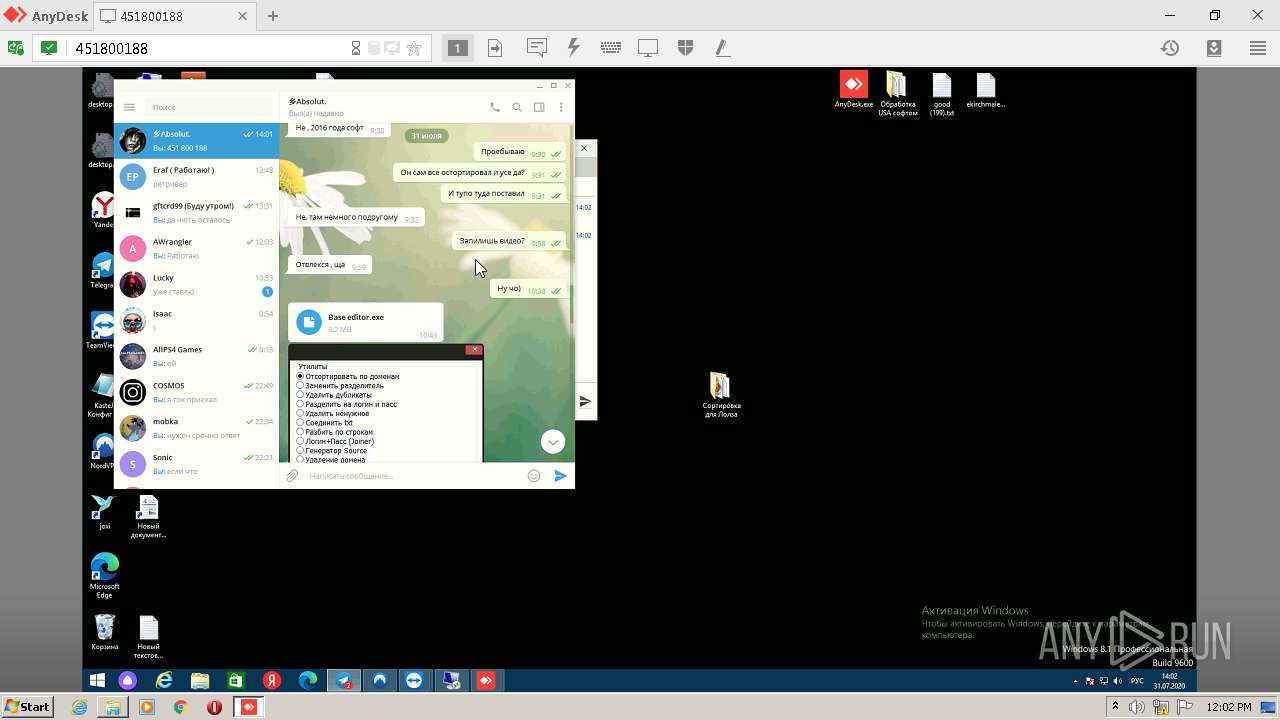Viewport: 1280px width, 720px height.
Task: Open chat options three-dot menu
Action: pos(561,107)
